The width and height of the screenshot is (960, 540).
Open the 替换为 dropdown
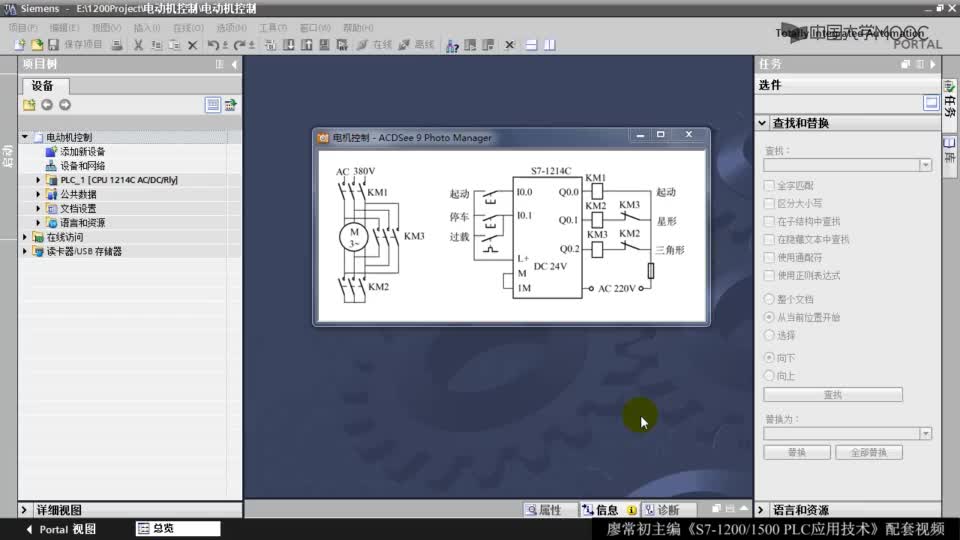[925, 433]
